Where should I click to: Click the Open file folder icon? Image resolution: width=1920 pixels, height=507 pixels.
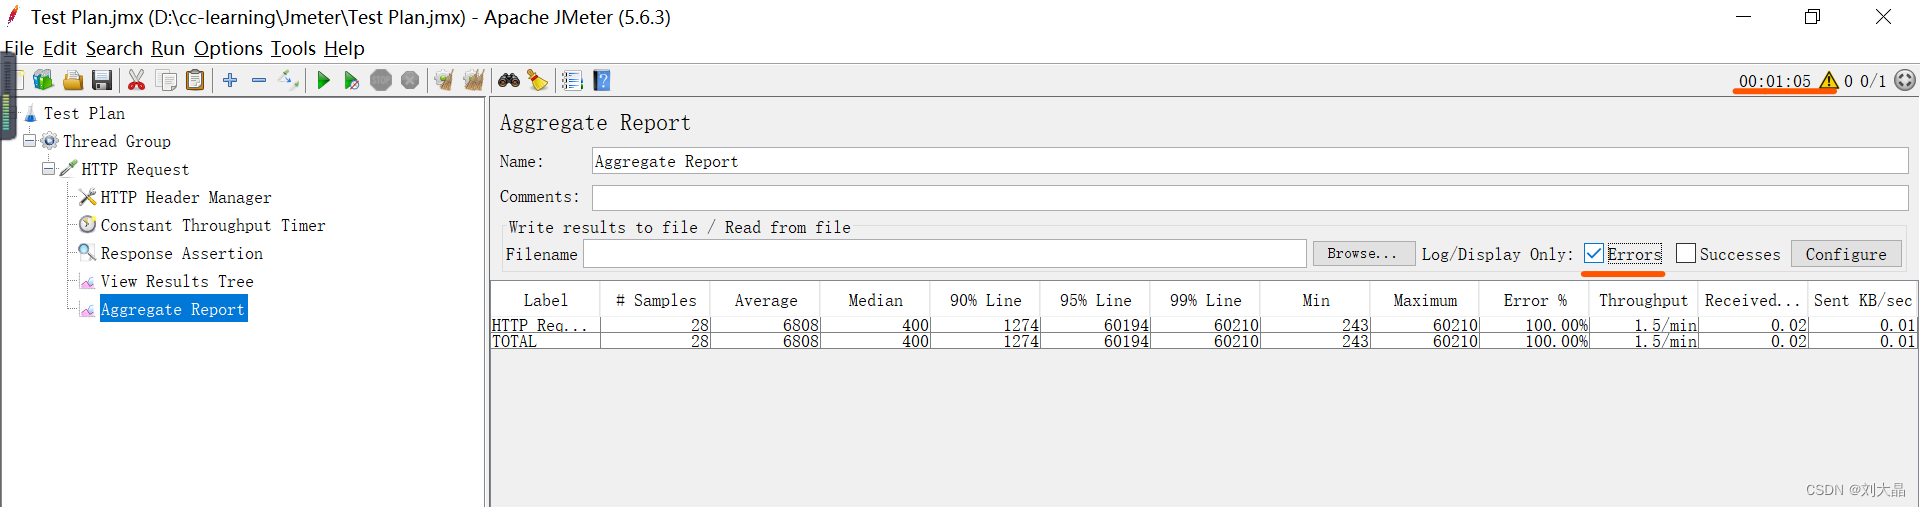(x=73, y=80)
